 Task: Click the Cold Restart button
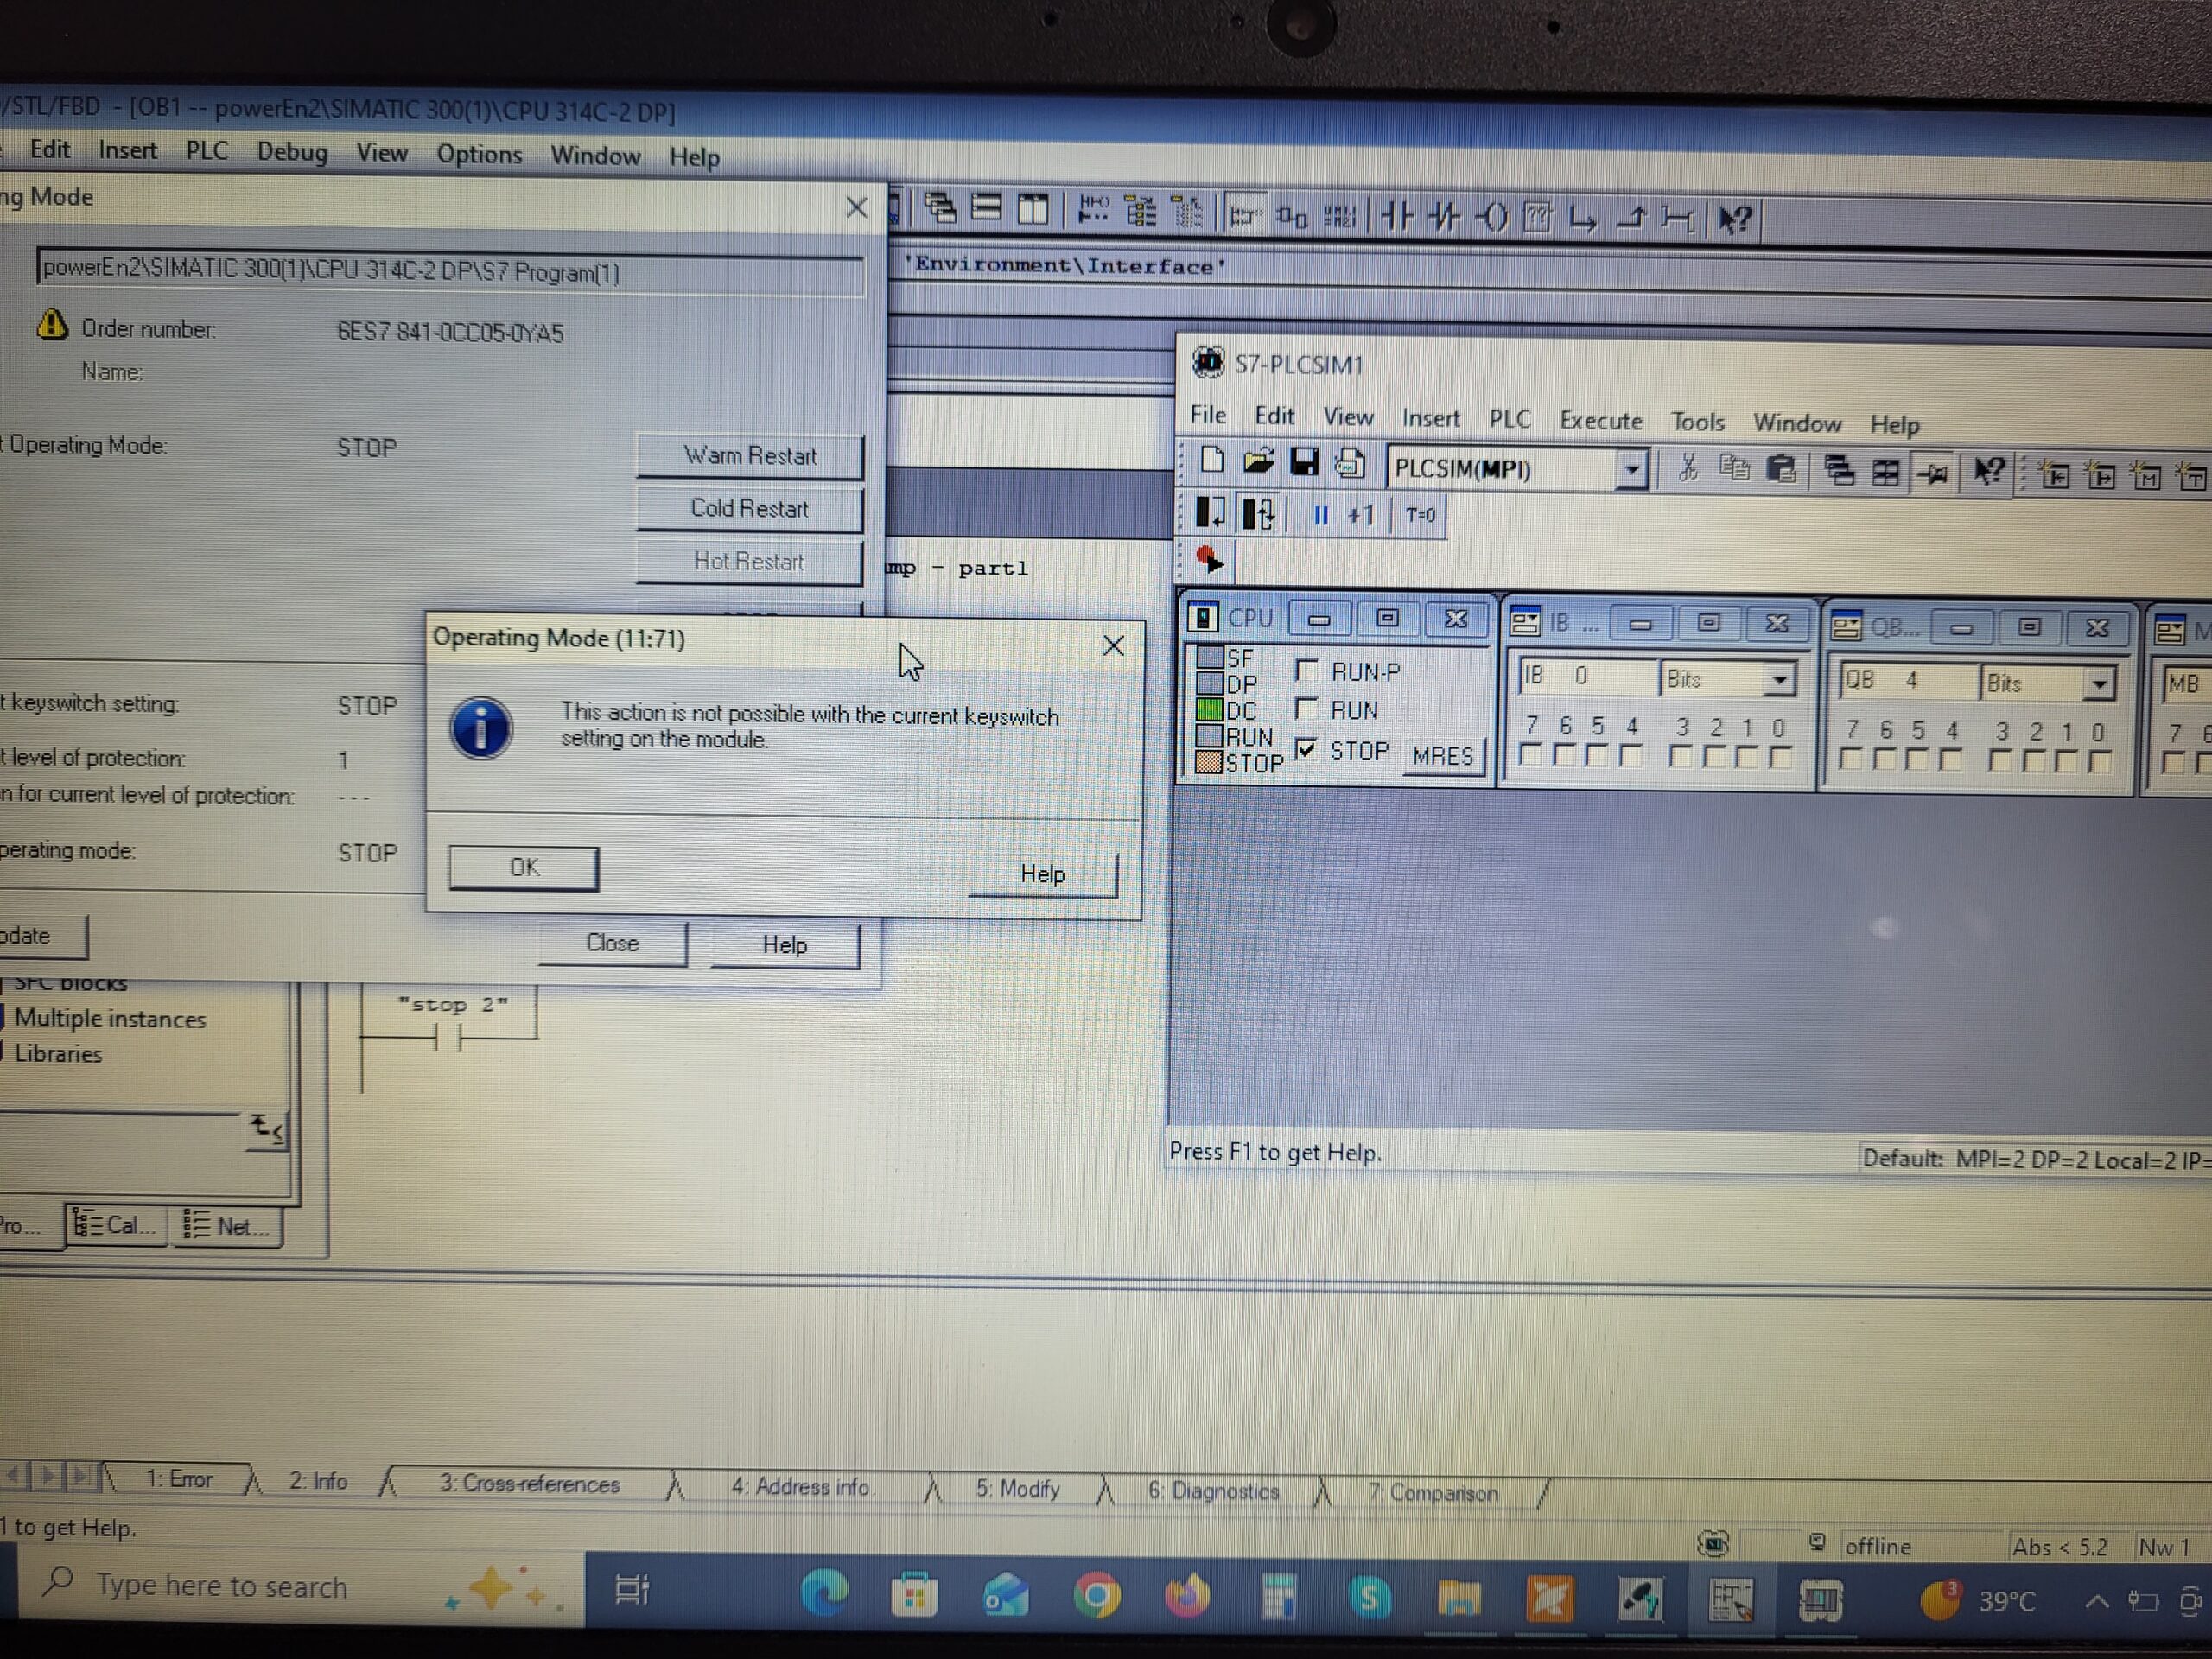click(750, 509)
